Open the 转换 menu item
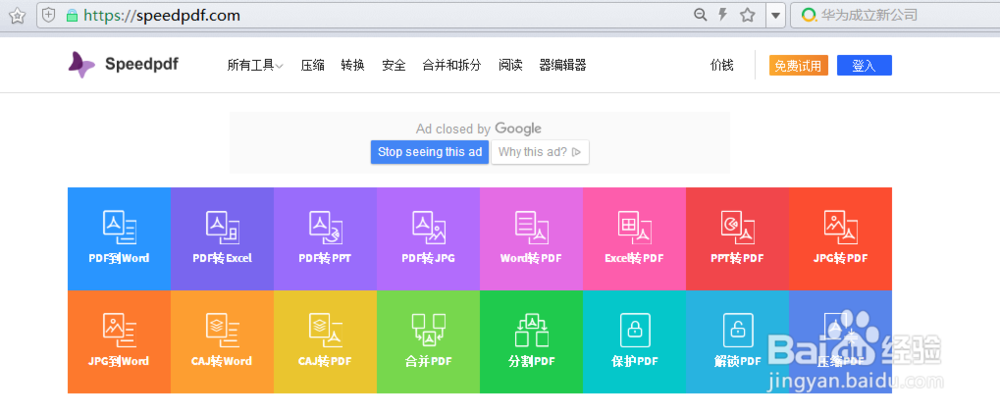Image resolution: width=1000 pixels, height=416 pixels. pos(353,65)
